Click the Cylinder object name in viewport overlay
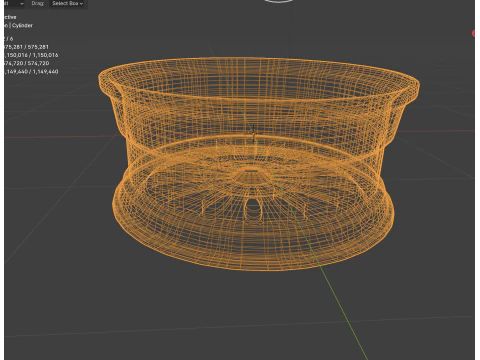 click(22, 25)
